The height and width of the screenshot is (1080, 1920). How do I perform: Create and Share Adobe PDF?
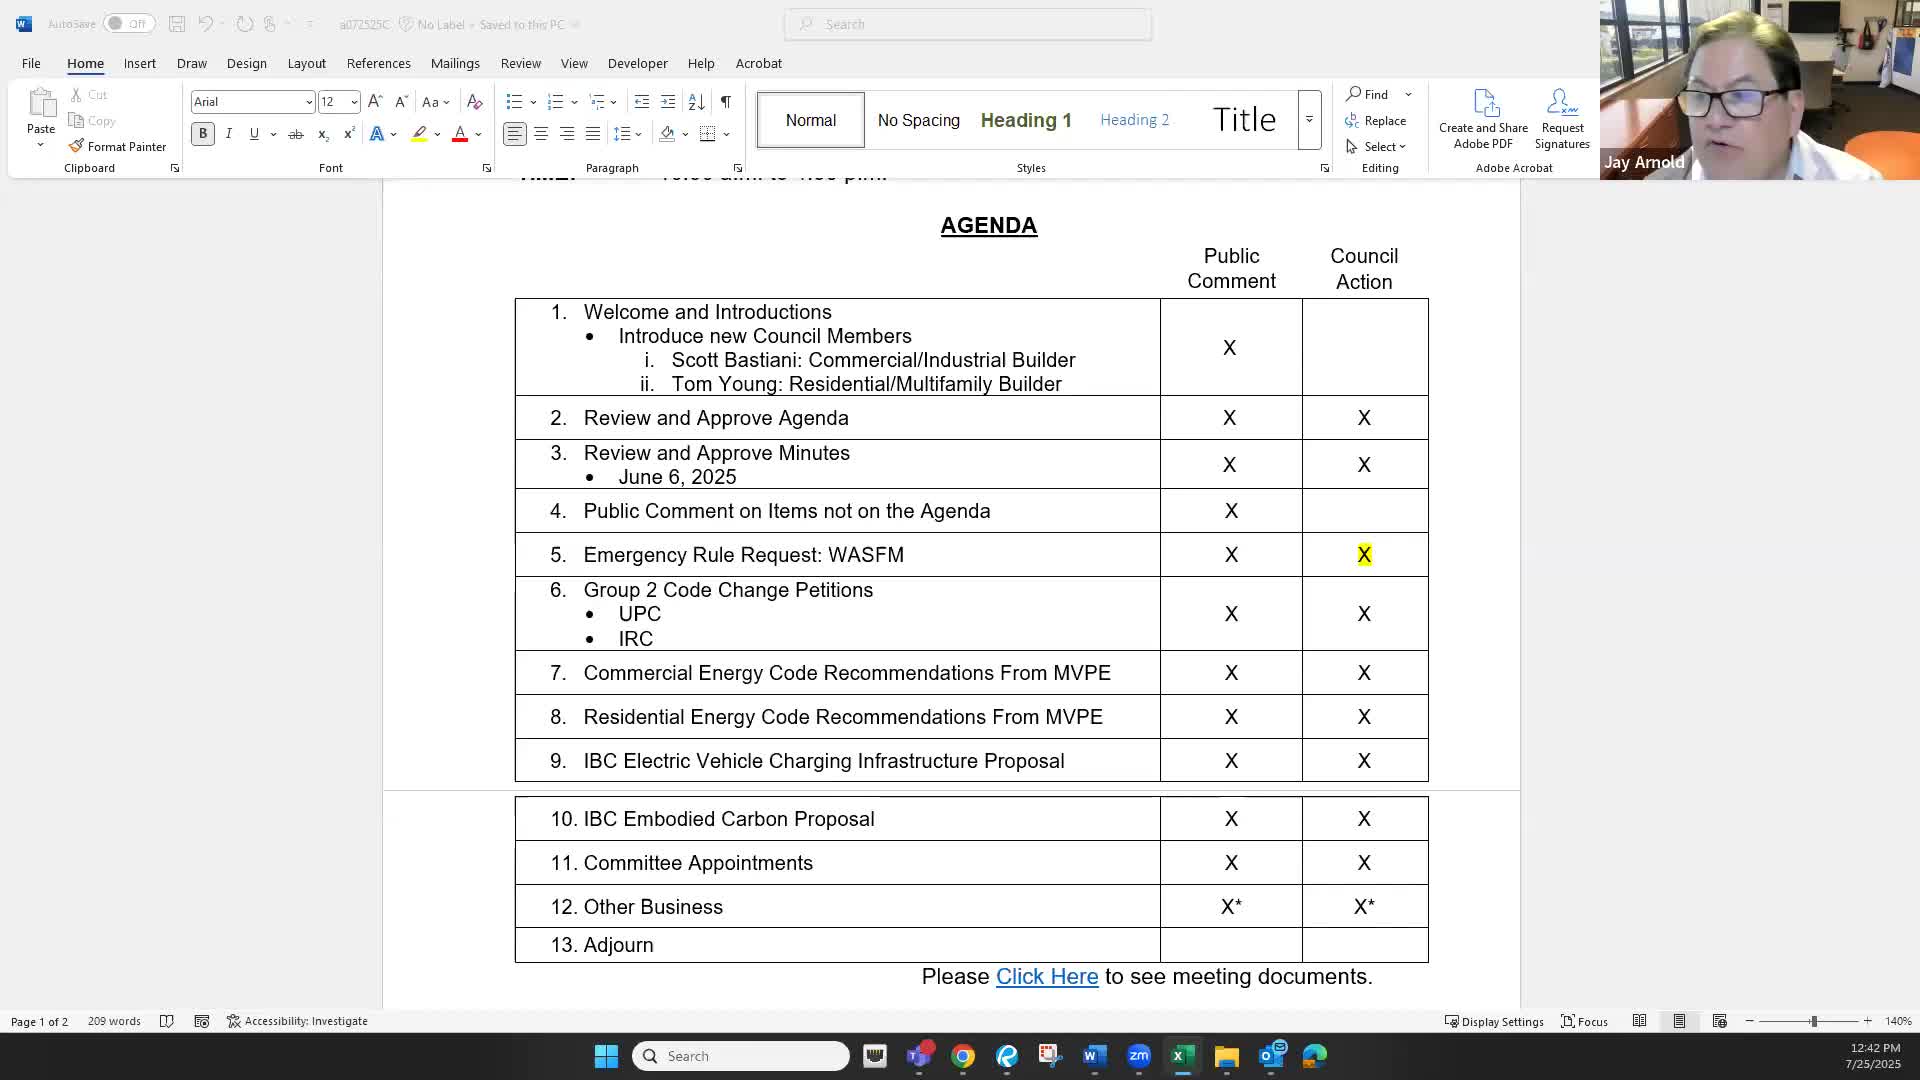(1483, 119)
